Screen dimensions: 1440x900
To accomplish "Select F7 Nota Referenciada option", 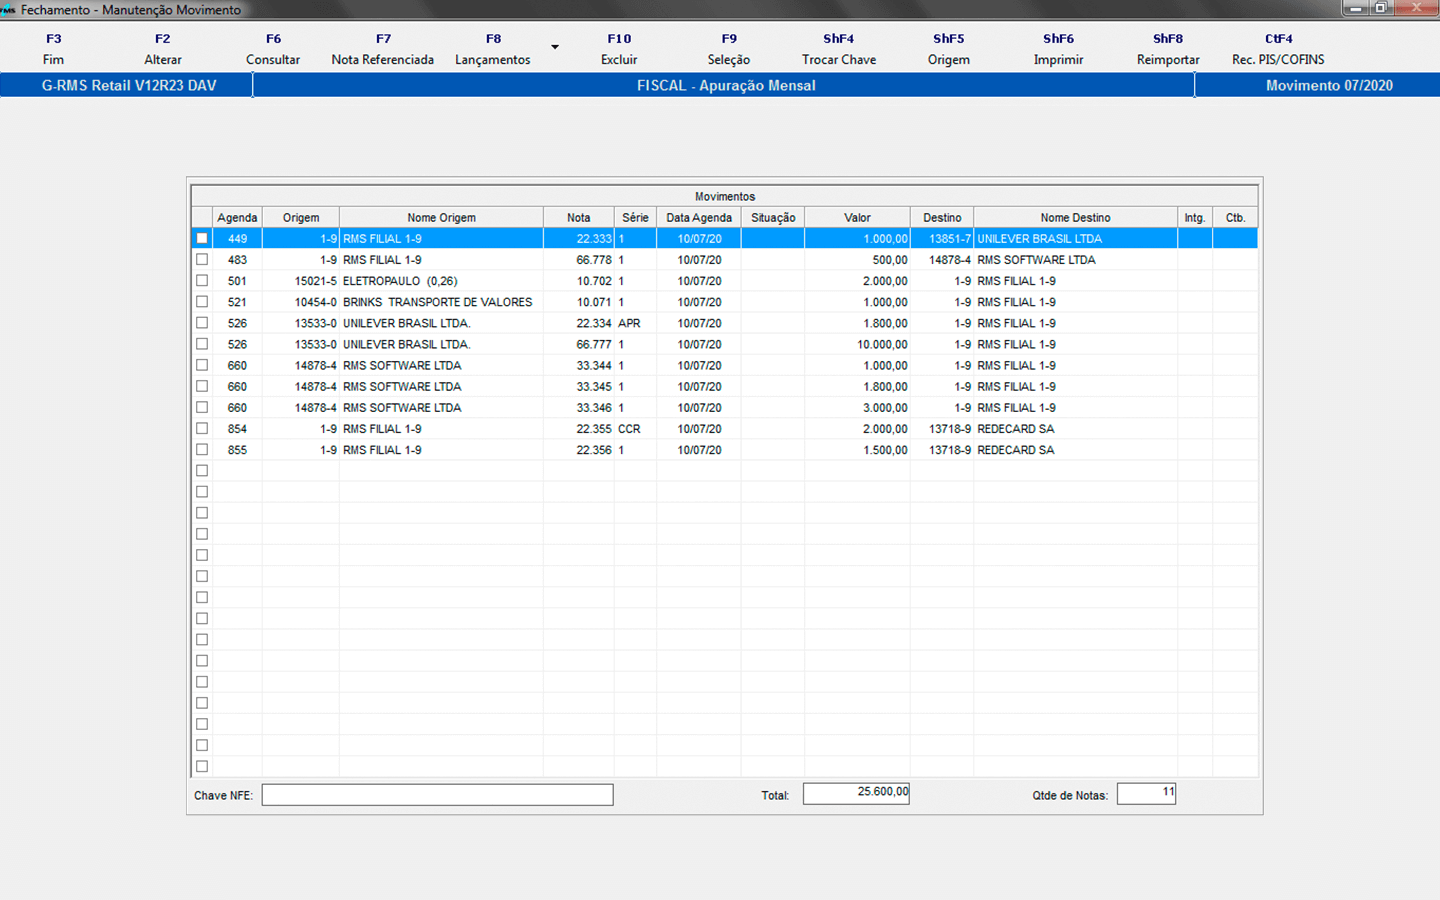I will (383, 49).
